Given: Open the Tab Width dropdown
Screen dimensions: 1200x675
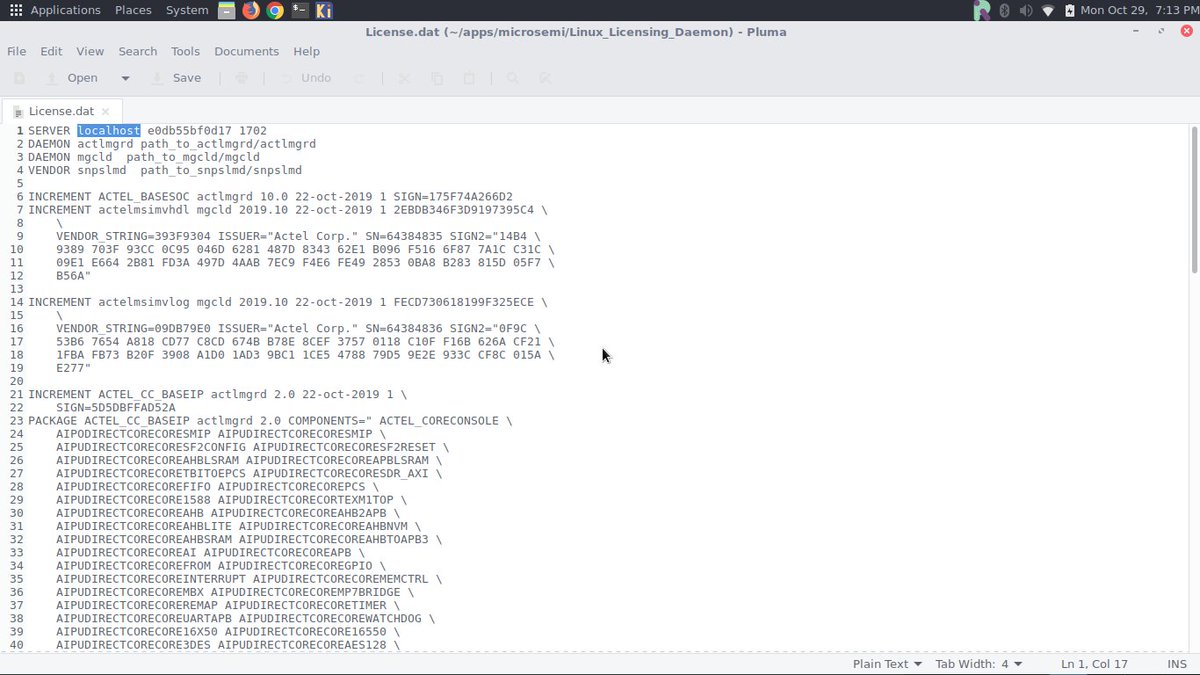Looking at the screenshot, I should coord(979,664).
